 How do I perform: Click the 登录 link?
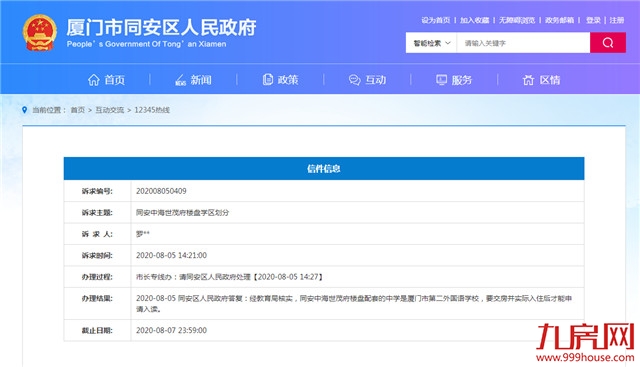coord(593,20)
